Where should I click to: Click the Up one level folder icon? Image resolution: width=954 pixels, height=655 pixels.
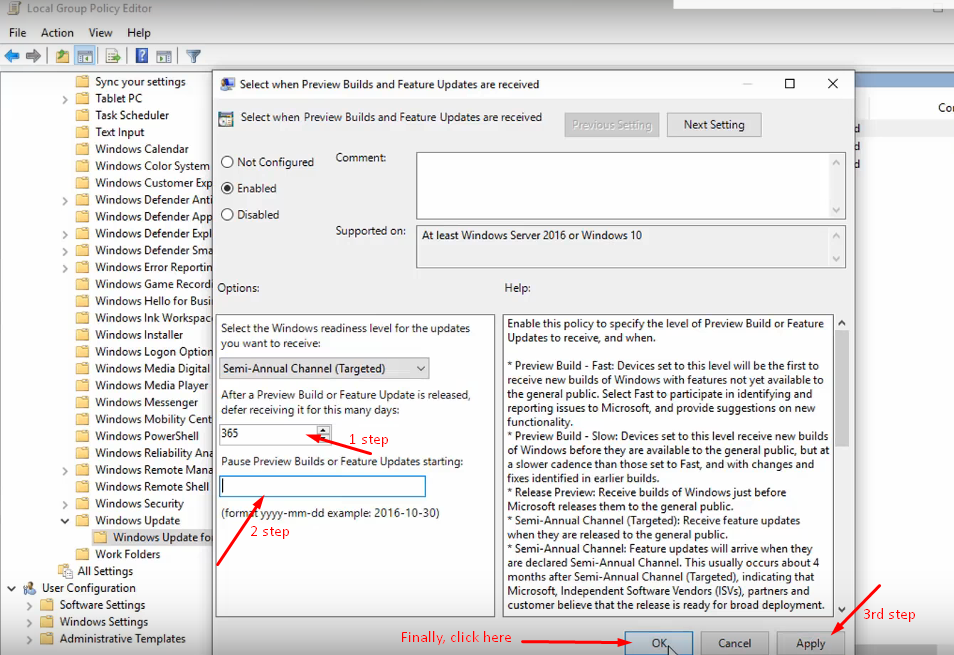[x=62, y=56]
